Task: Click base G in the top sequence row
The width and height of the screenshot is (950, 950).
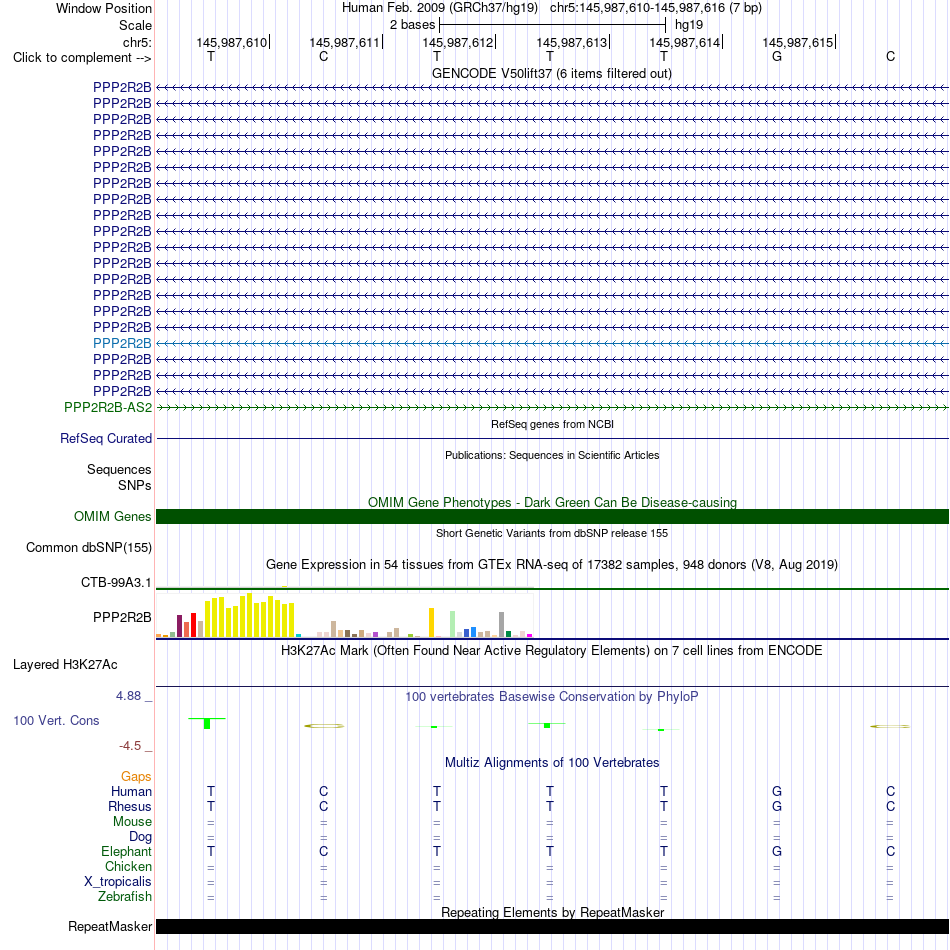Action: tap(777, 56)
